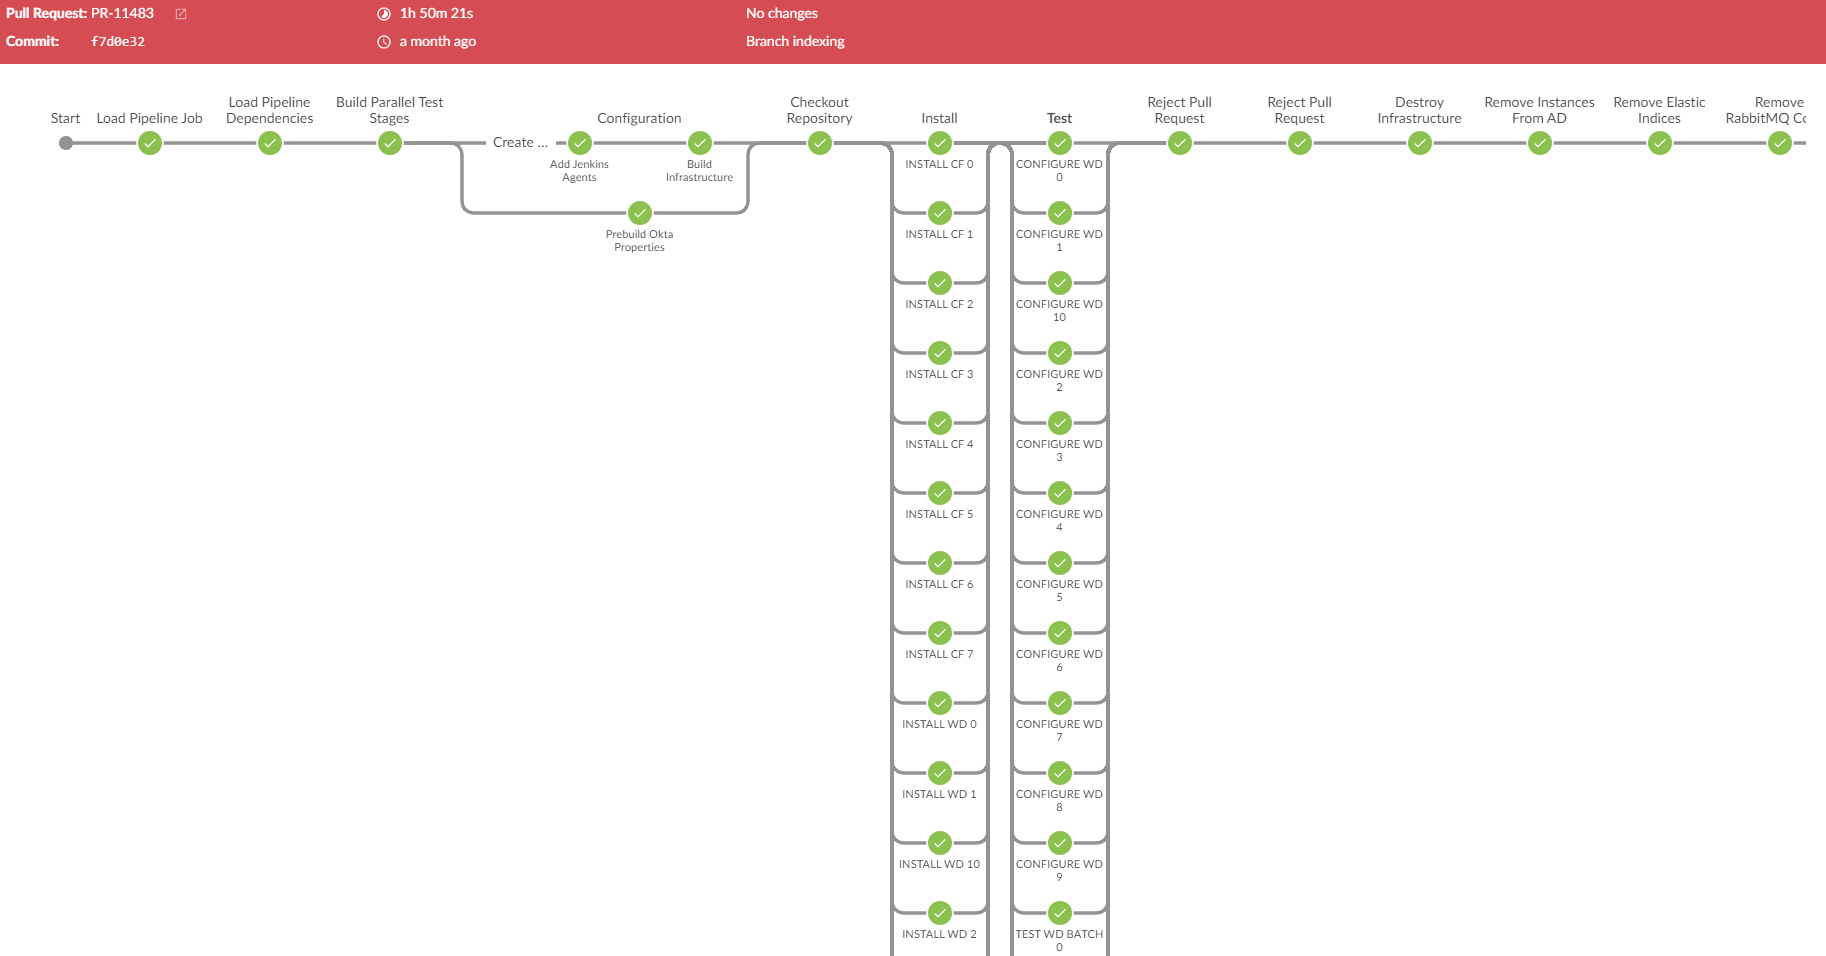The height and width of the screenshot is (956, 1826).
Task: Click the Remove Elastic Indices stage node
Action: [x=1660, y=143]
